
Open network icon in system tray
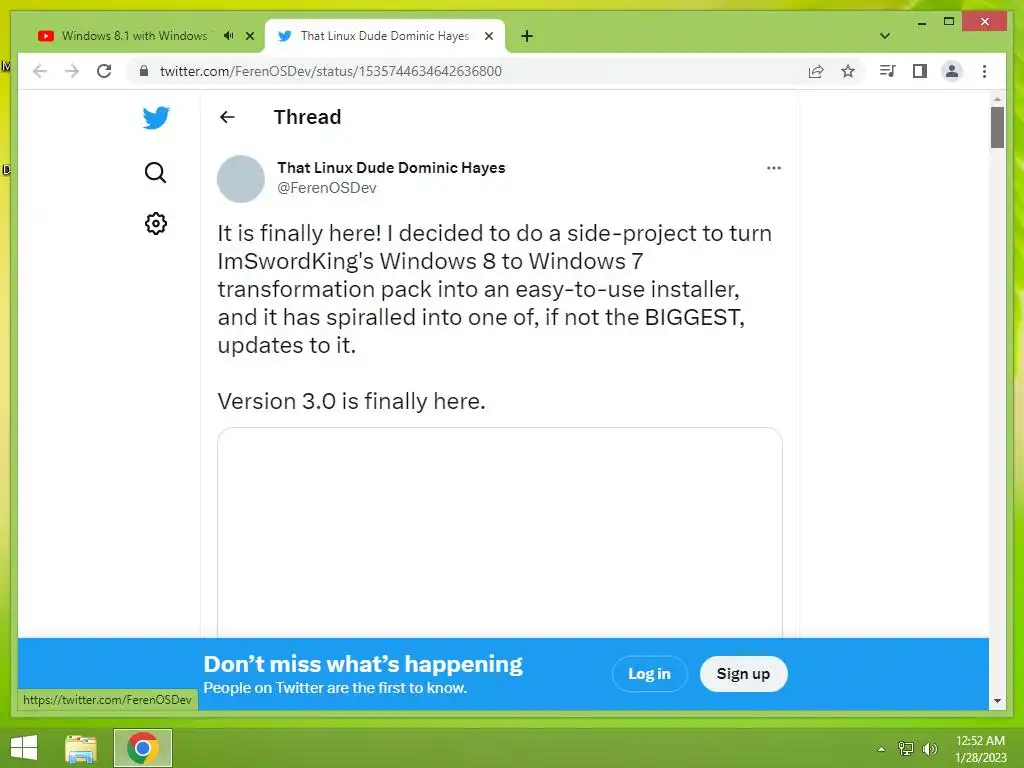click(x=906, y=748)
